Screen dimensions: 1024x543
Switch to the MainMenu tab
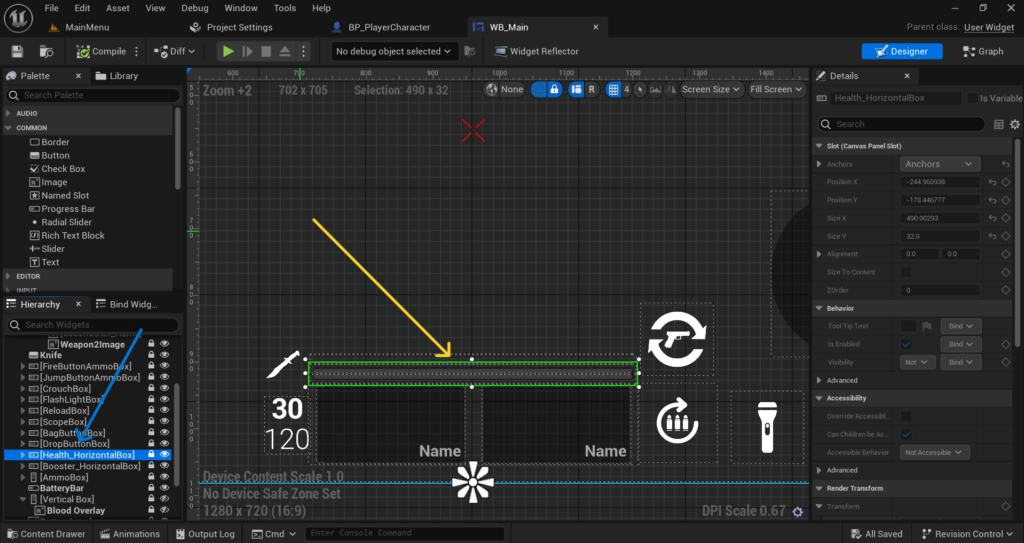click(80, 27)
